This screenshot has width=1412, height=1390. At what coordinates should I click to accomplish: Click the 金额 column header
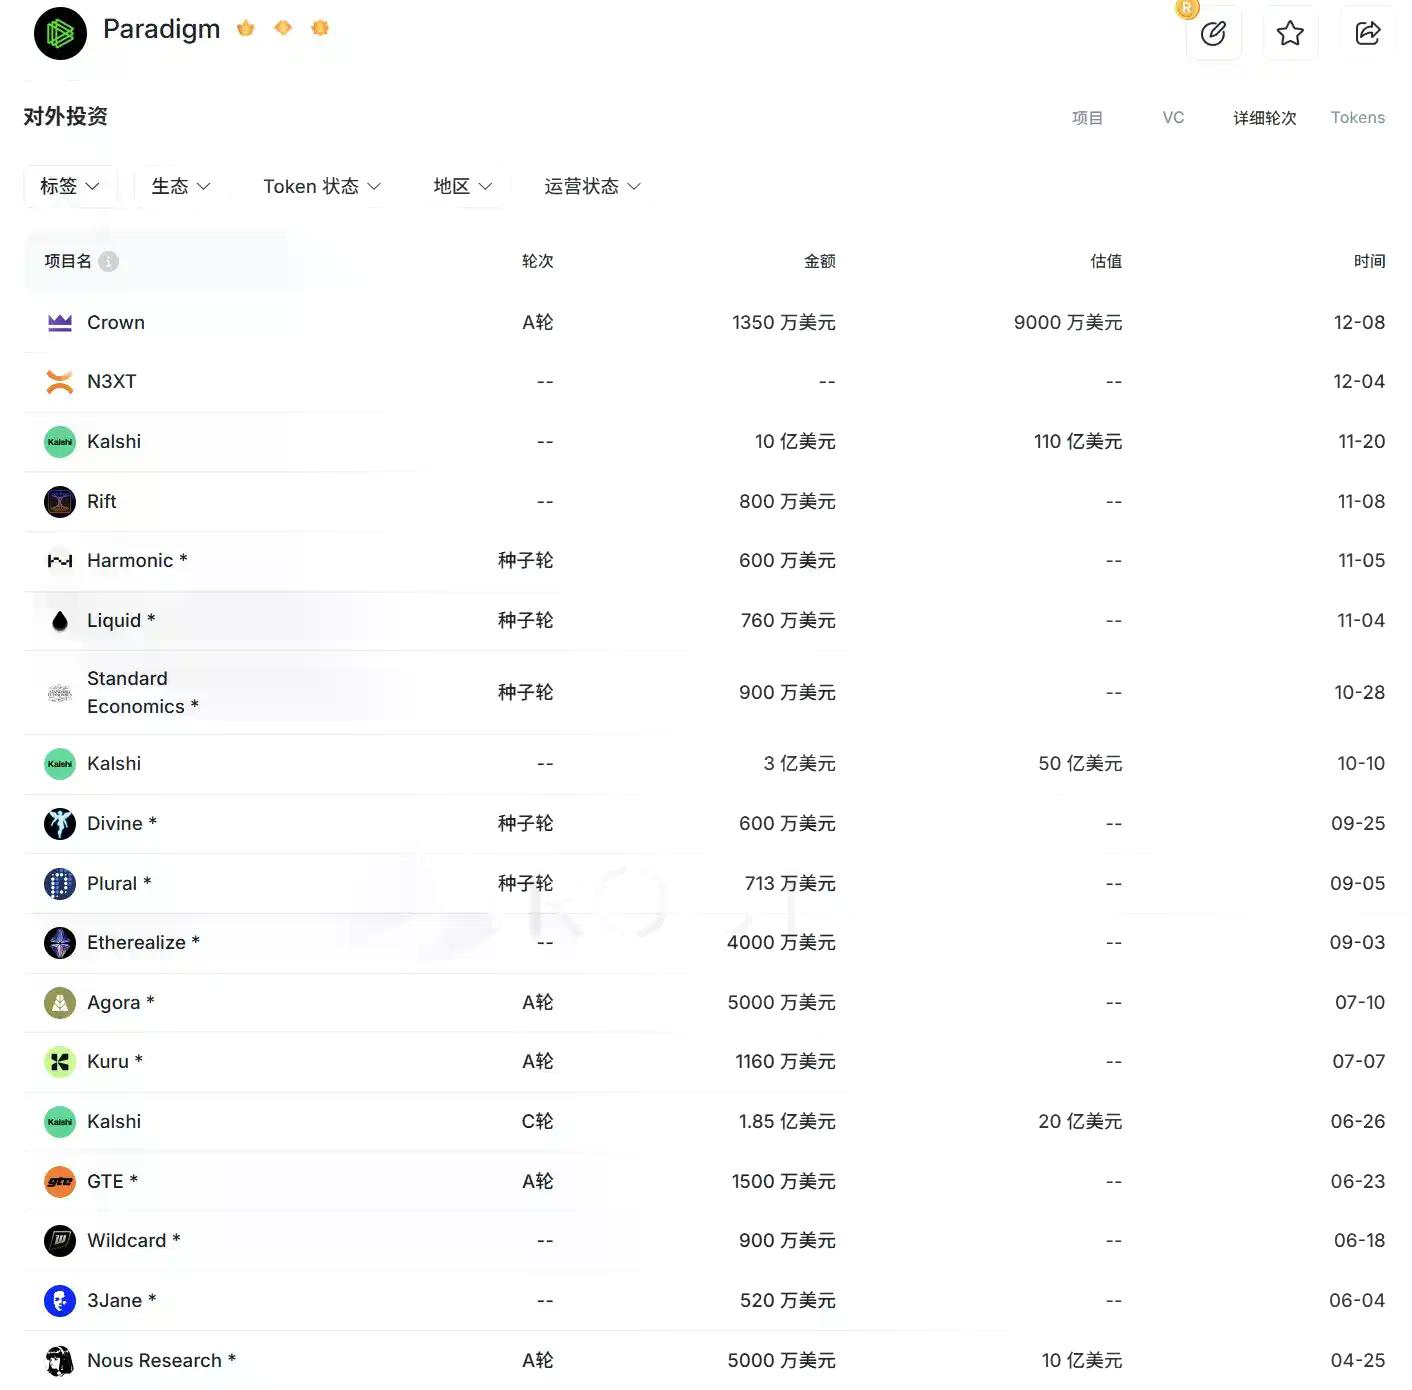pos(819,261)
